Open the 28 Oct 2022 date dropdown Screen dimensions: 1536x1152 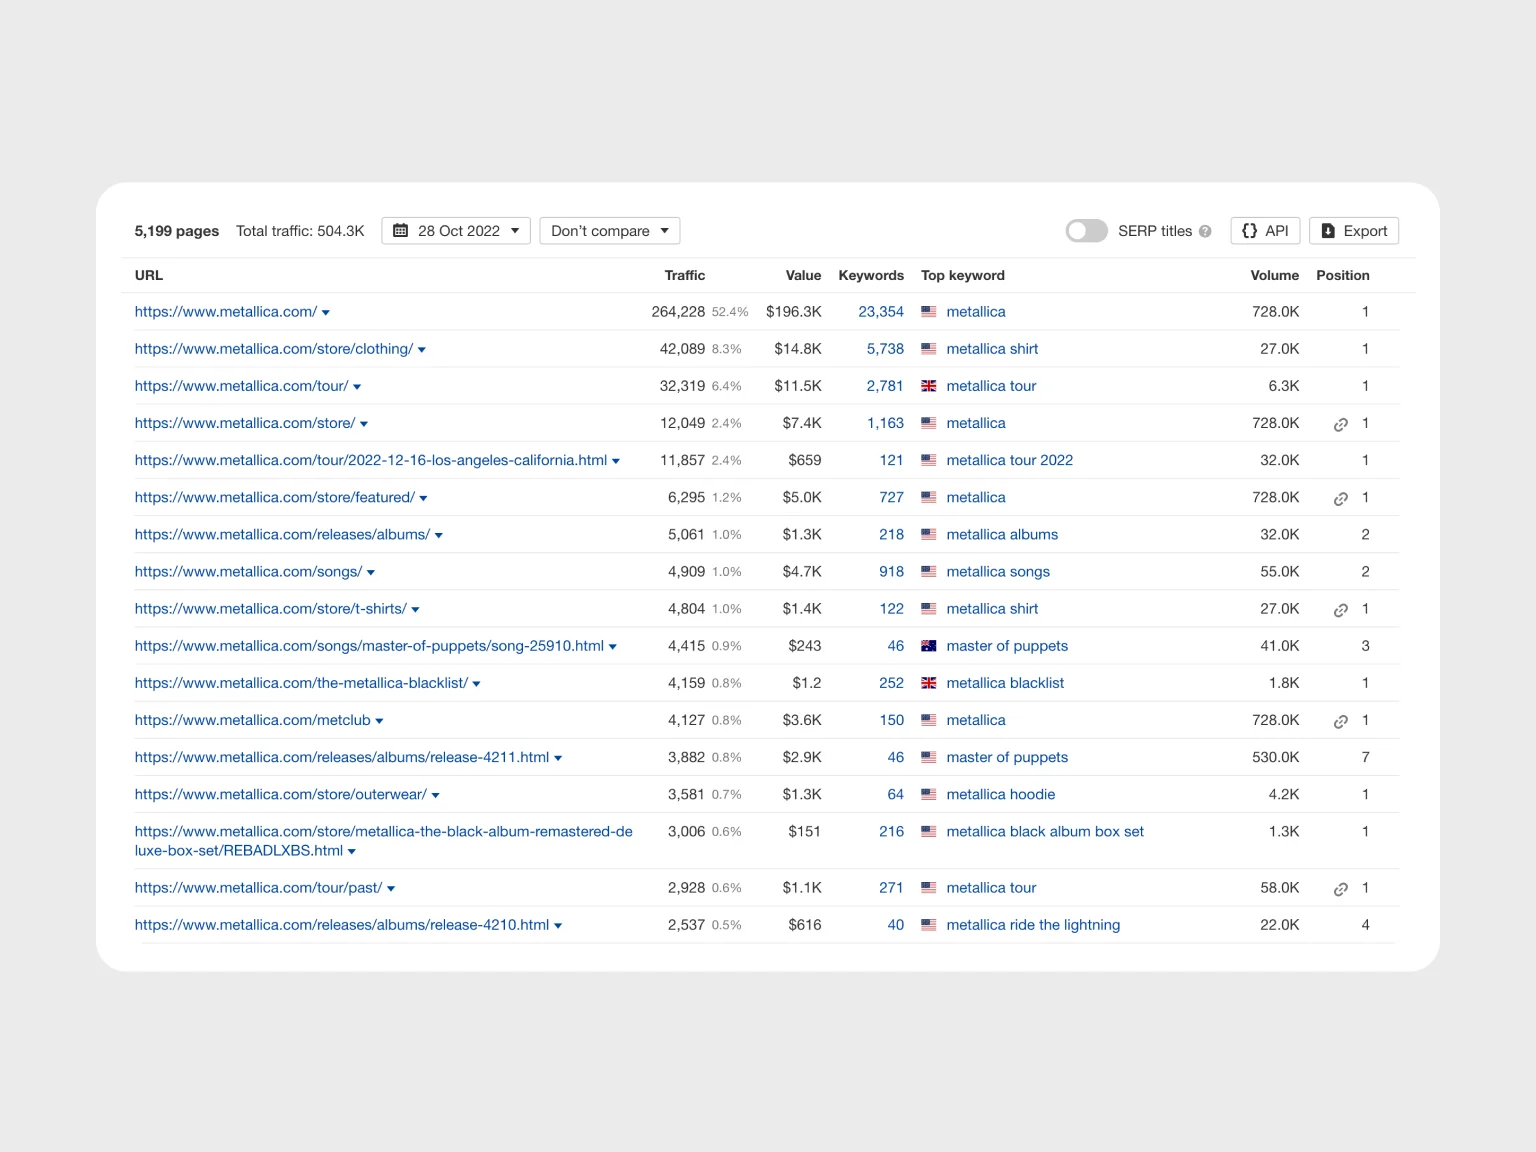456,231
